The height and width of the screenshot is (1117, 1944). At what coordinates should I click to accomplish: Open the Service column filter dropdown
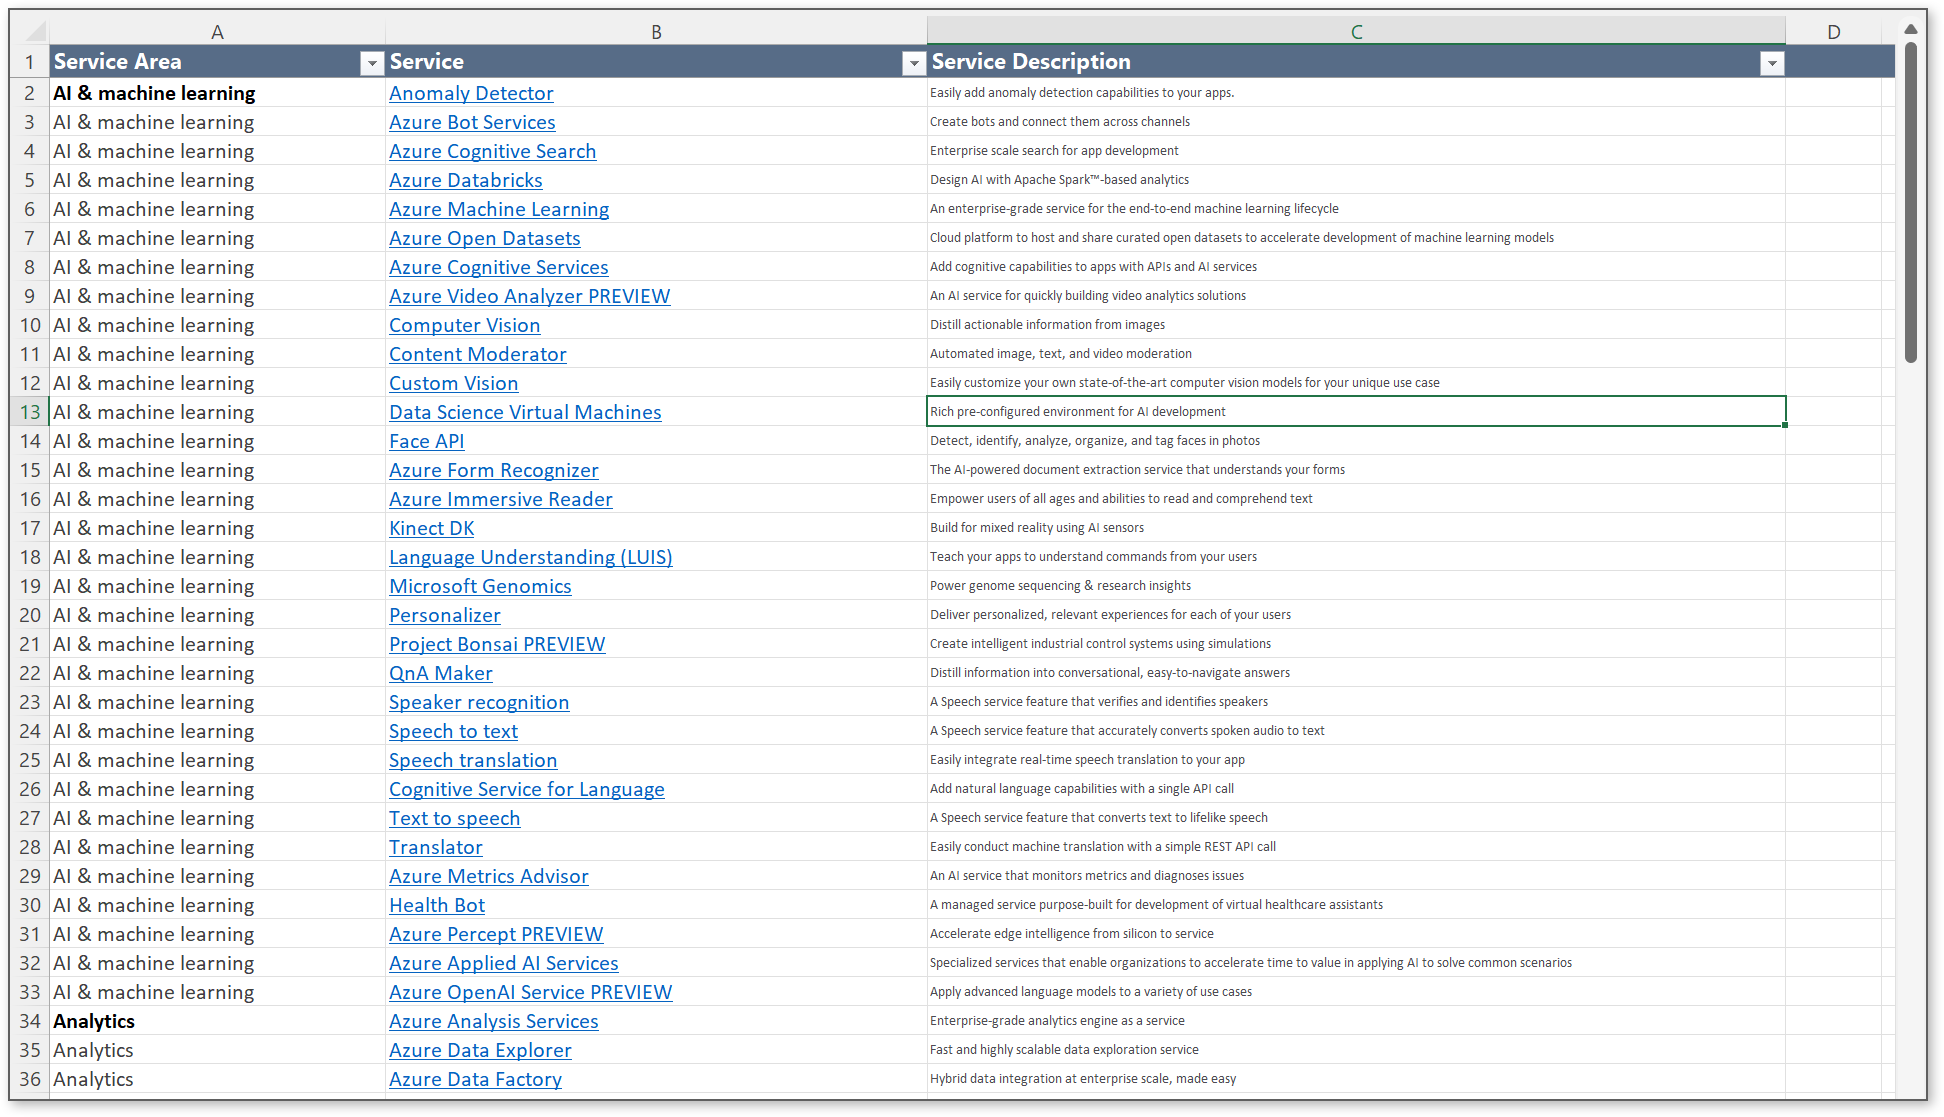coord(913,63)
